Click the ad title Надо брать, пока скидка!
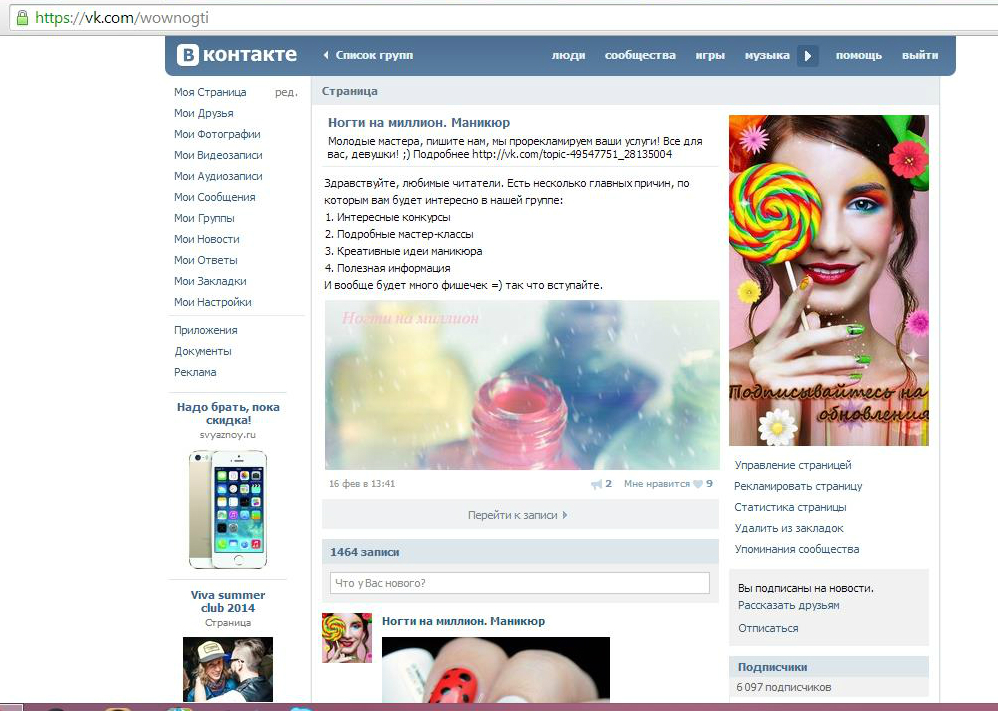 (x=228, y=414)
